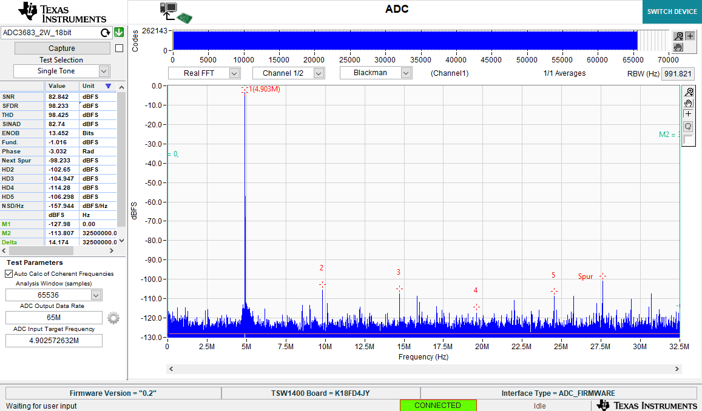Click the results table up scroll arrow
The width and height of the screenshot is (702, 411).
click(x=121, y=87)
